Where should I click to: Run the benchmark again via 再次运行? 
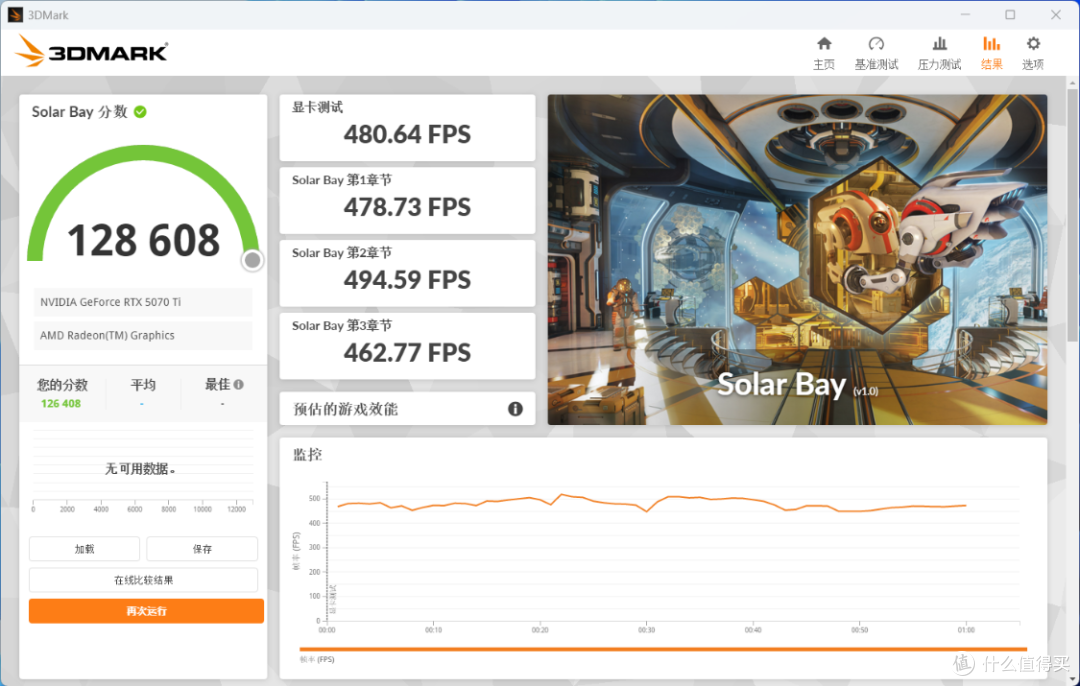pyautogui.click(x=145, y=611)
